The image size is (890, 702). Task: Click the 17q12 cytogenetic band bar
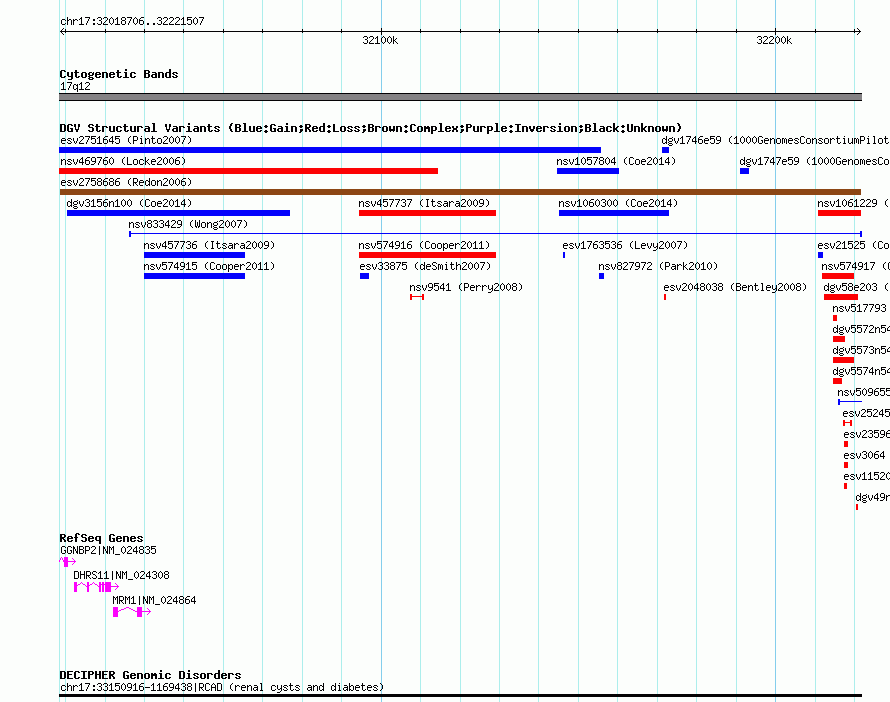(x=460, y=97)
